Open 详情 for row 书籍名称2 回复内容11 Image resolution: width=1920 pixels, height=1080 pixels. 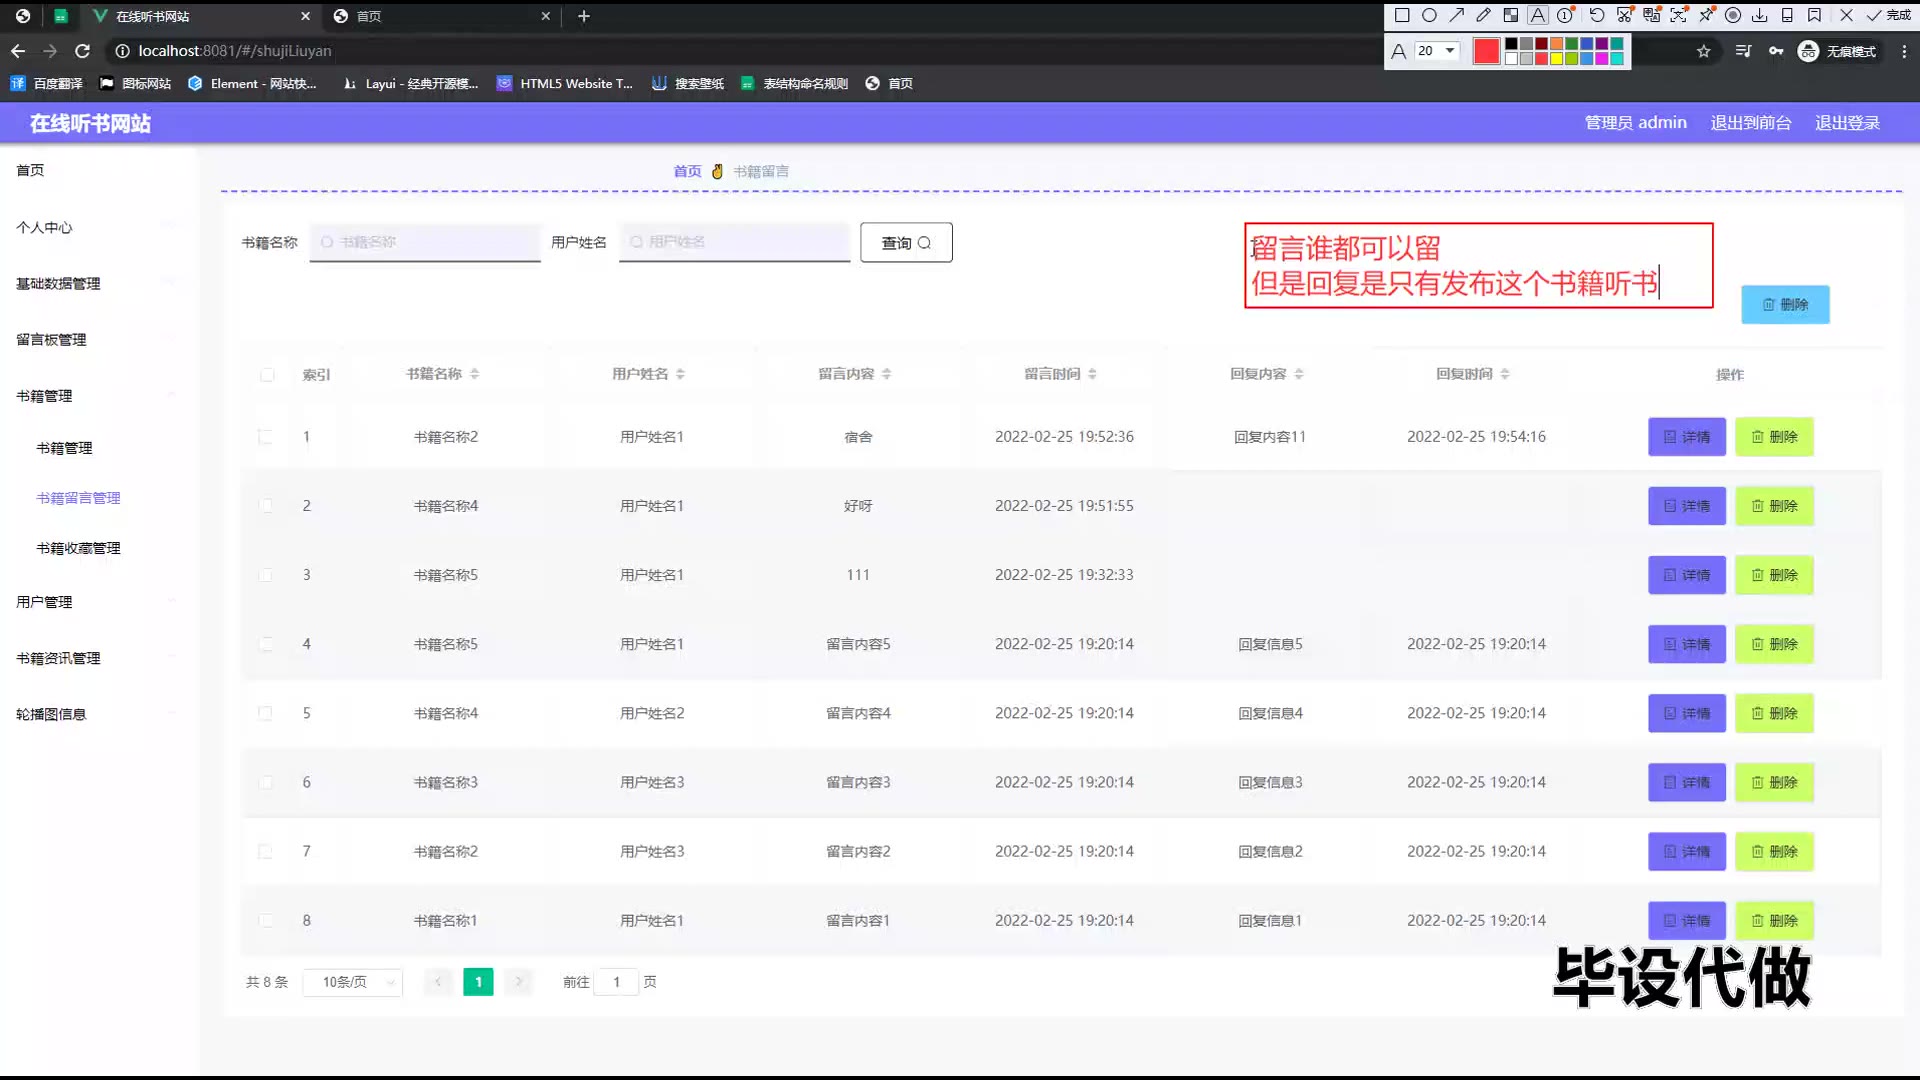[x=1687, y=437]
